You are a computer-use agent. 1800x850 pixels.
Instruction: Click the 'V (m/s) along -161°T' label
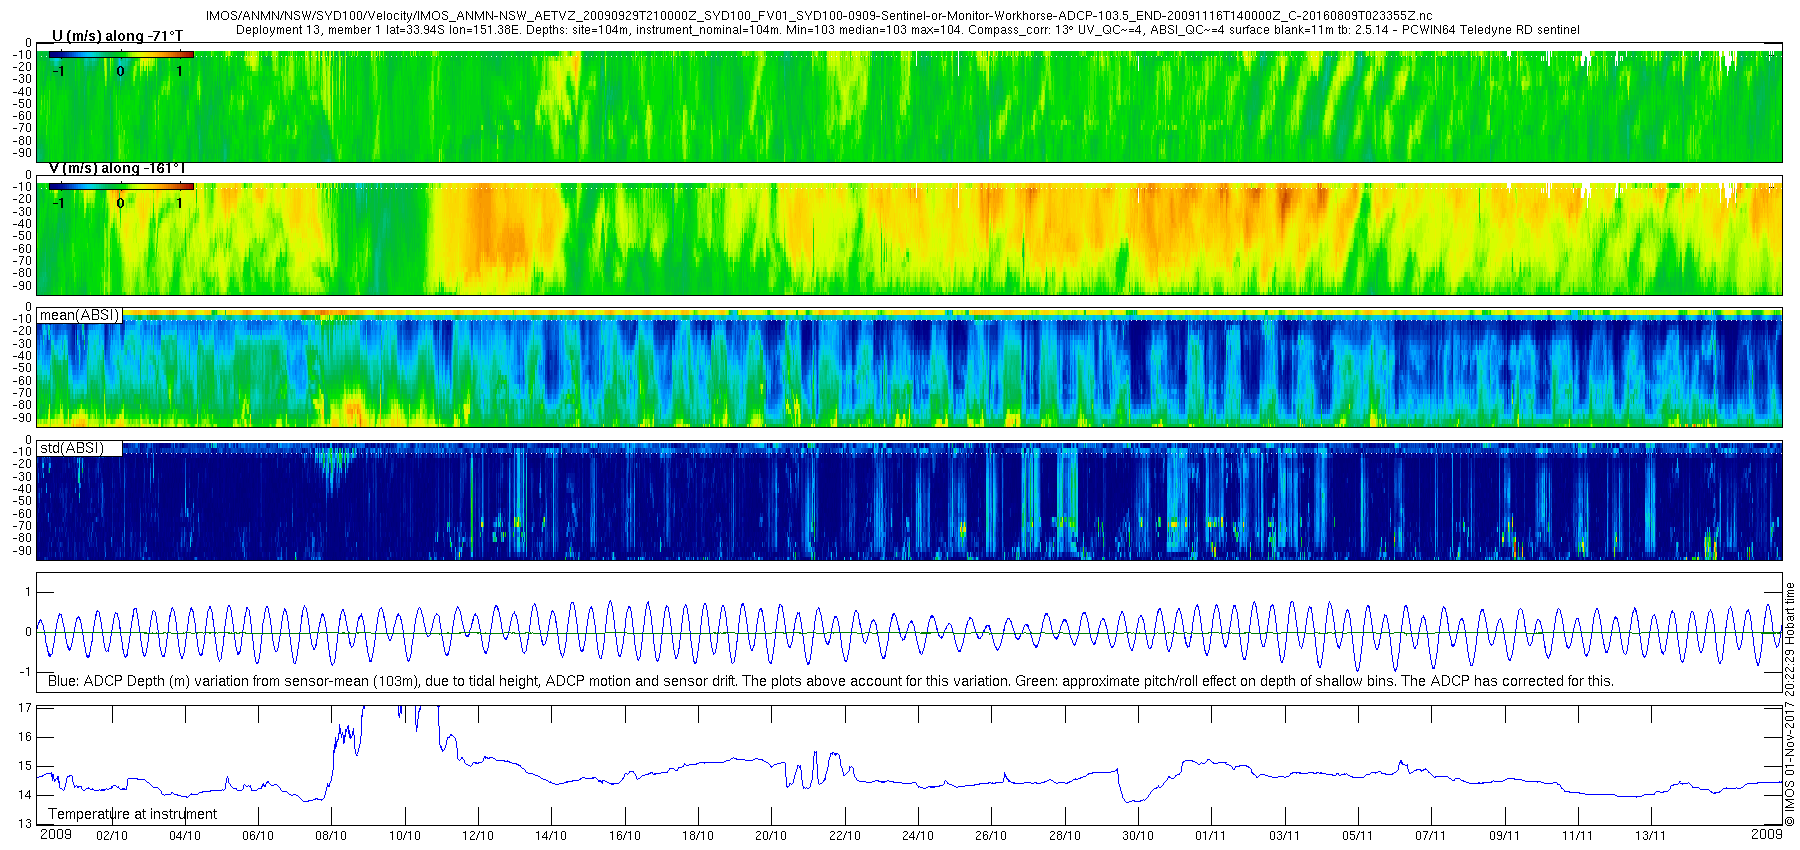pyautogui.click(x=117, y=169)
